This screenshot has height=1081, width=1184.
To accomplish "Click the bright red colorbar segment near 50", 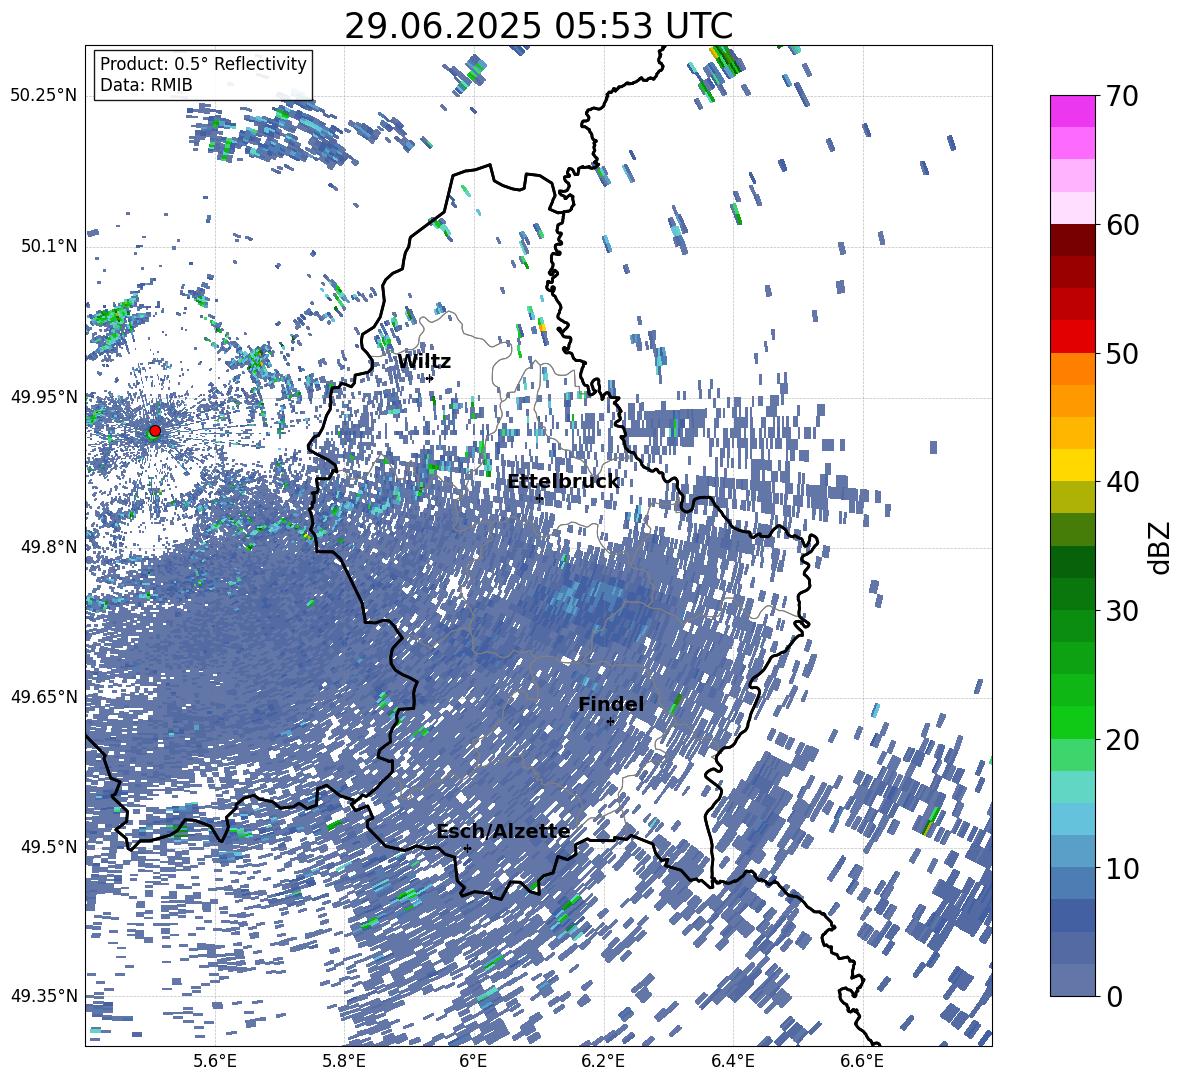I will pos(1072,337).
